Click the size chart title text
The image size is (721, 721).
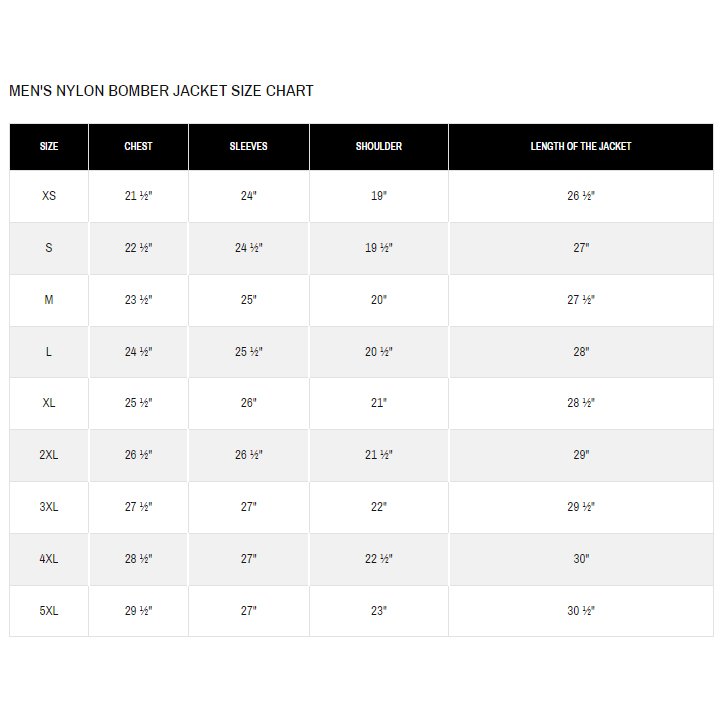[x=161, y=91]
